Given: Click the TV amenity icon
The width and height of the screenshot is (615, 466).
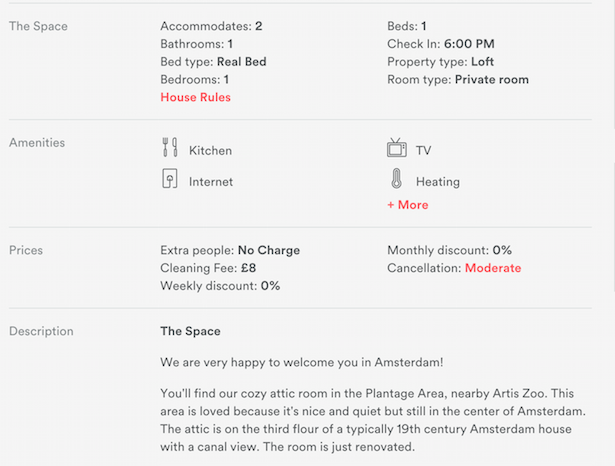Looking at the screenshot, I should pos(397,148).
